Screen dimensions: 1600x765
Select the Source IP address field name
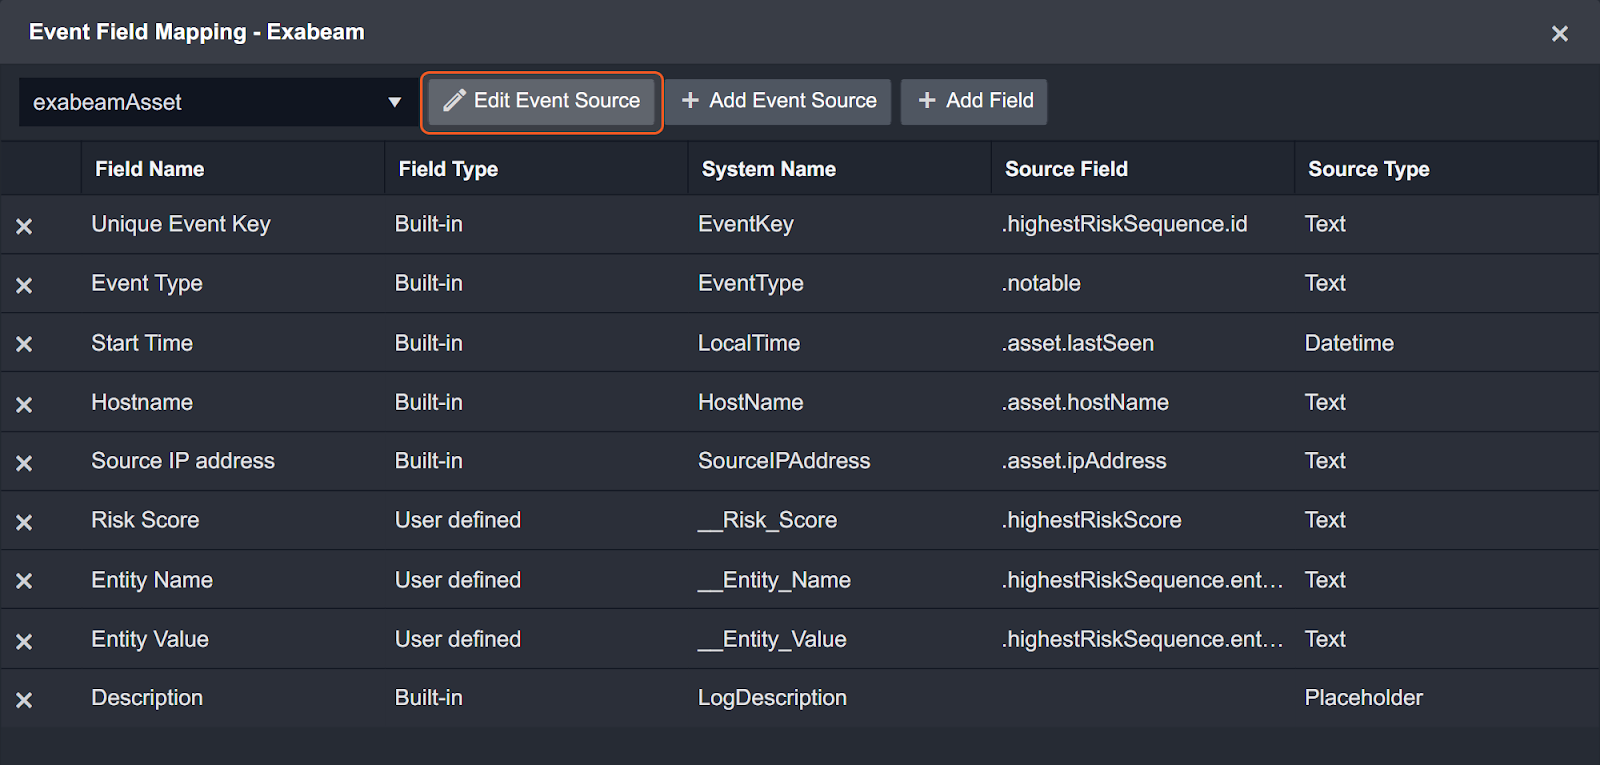(x=183, y=461)
